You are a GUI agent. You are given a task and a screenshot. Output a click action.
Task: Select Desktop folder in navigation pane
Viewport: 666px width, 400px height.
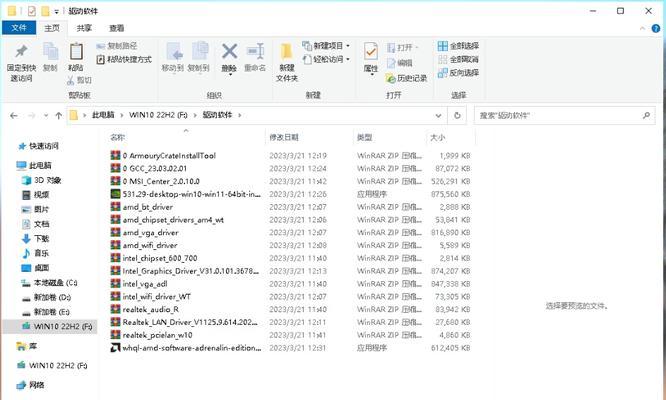36,268
